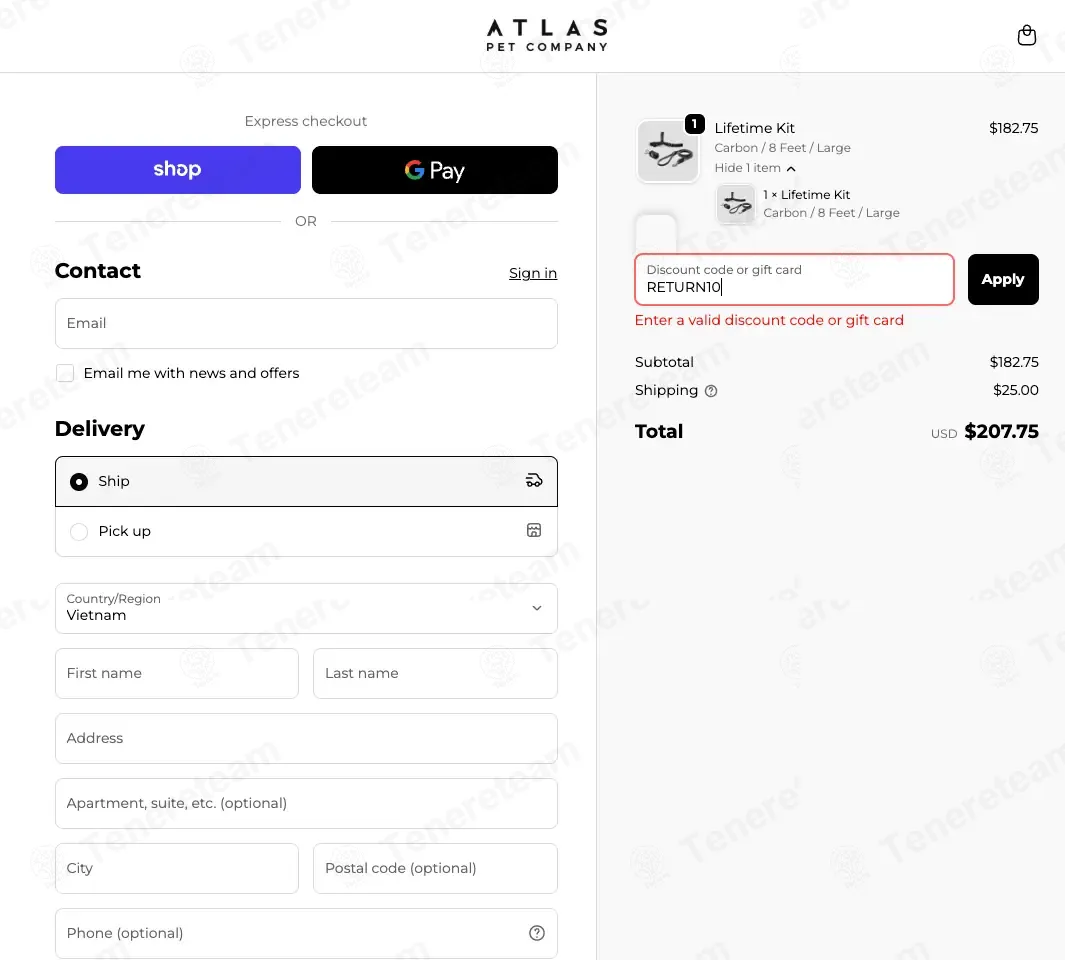Select the Pick up radio option
The height and width of the screenshot is (960, 1065).
coord(79,531)
